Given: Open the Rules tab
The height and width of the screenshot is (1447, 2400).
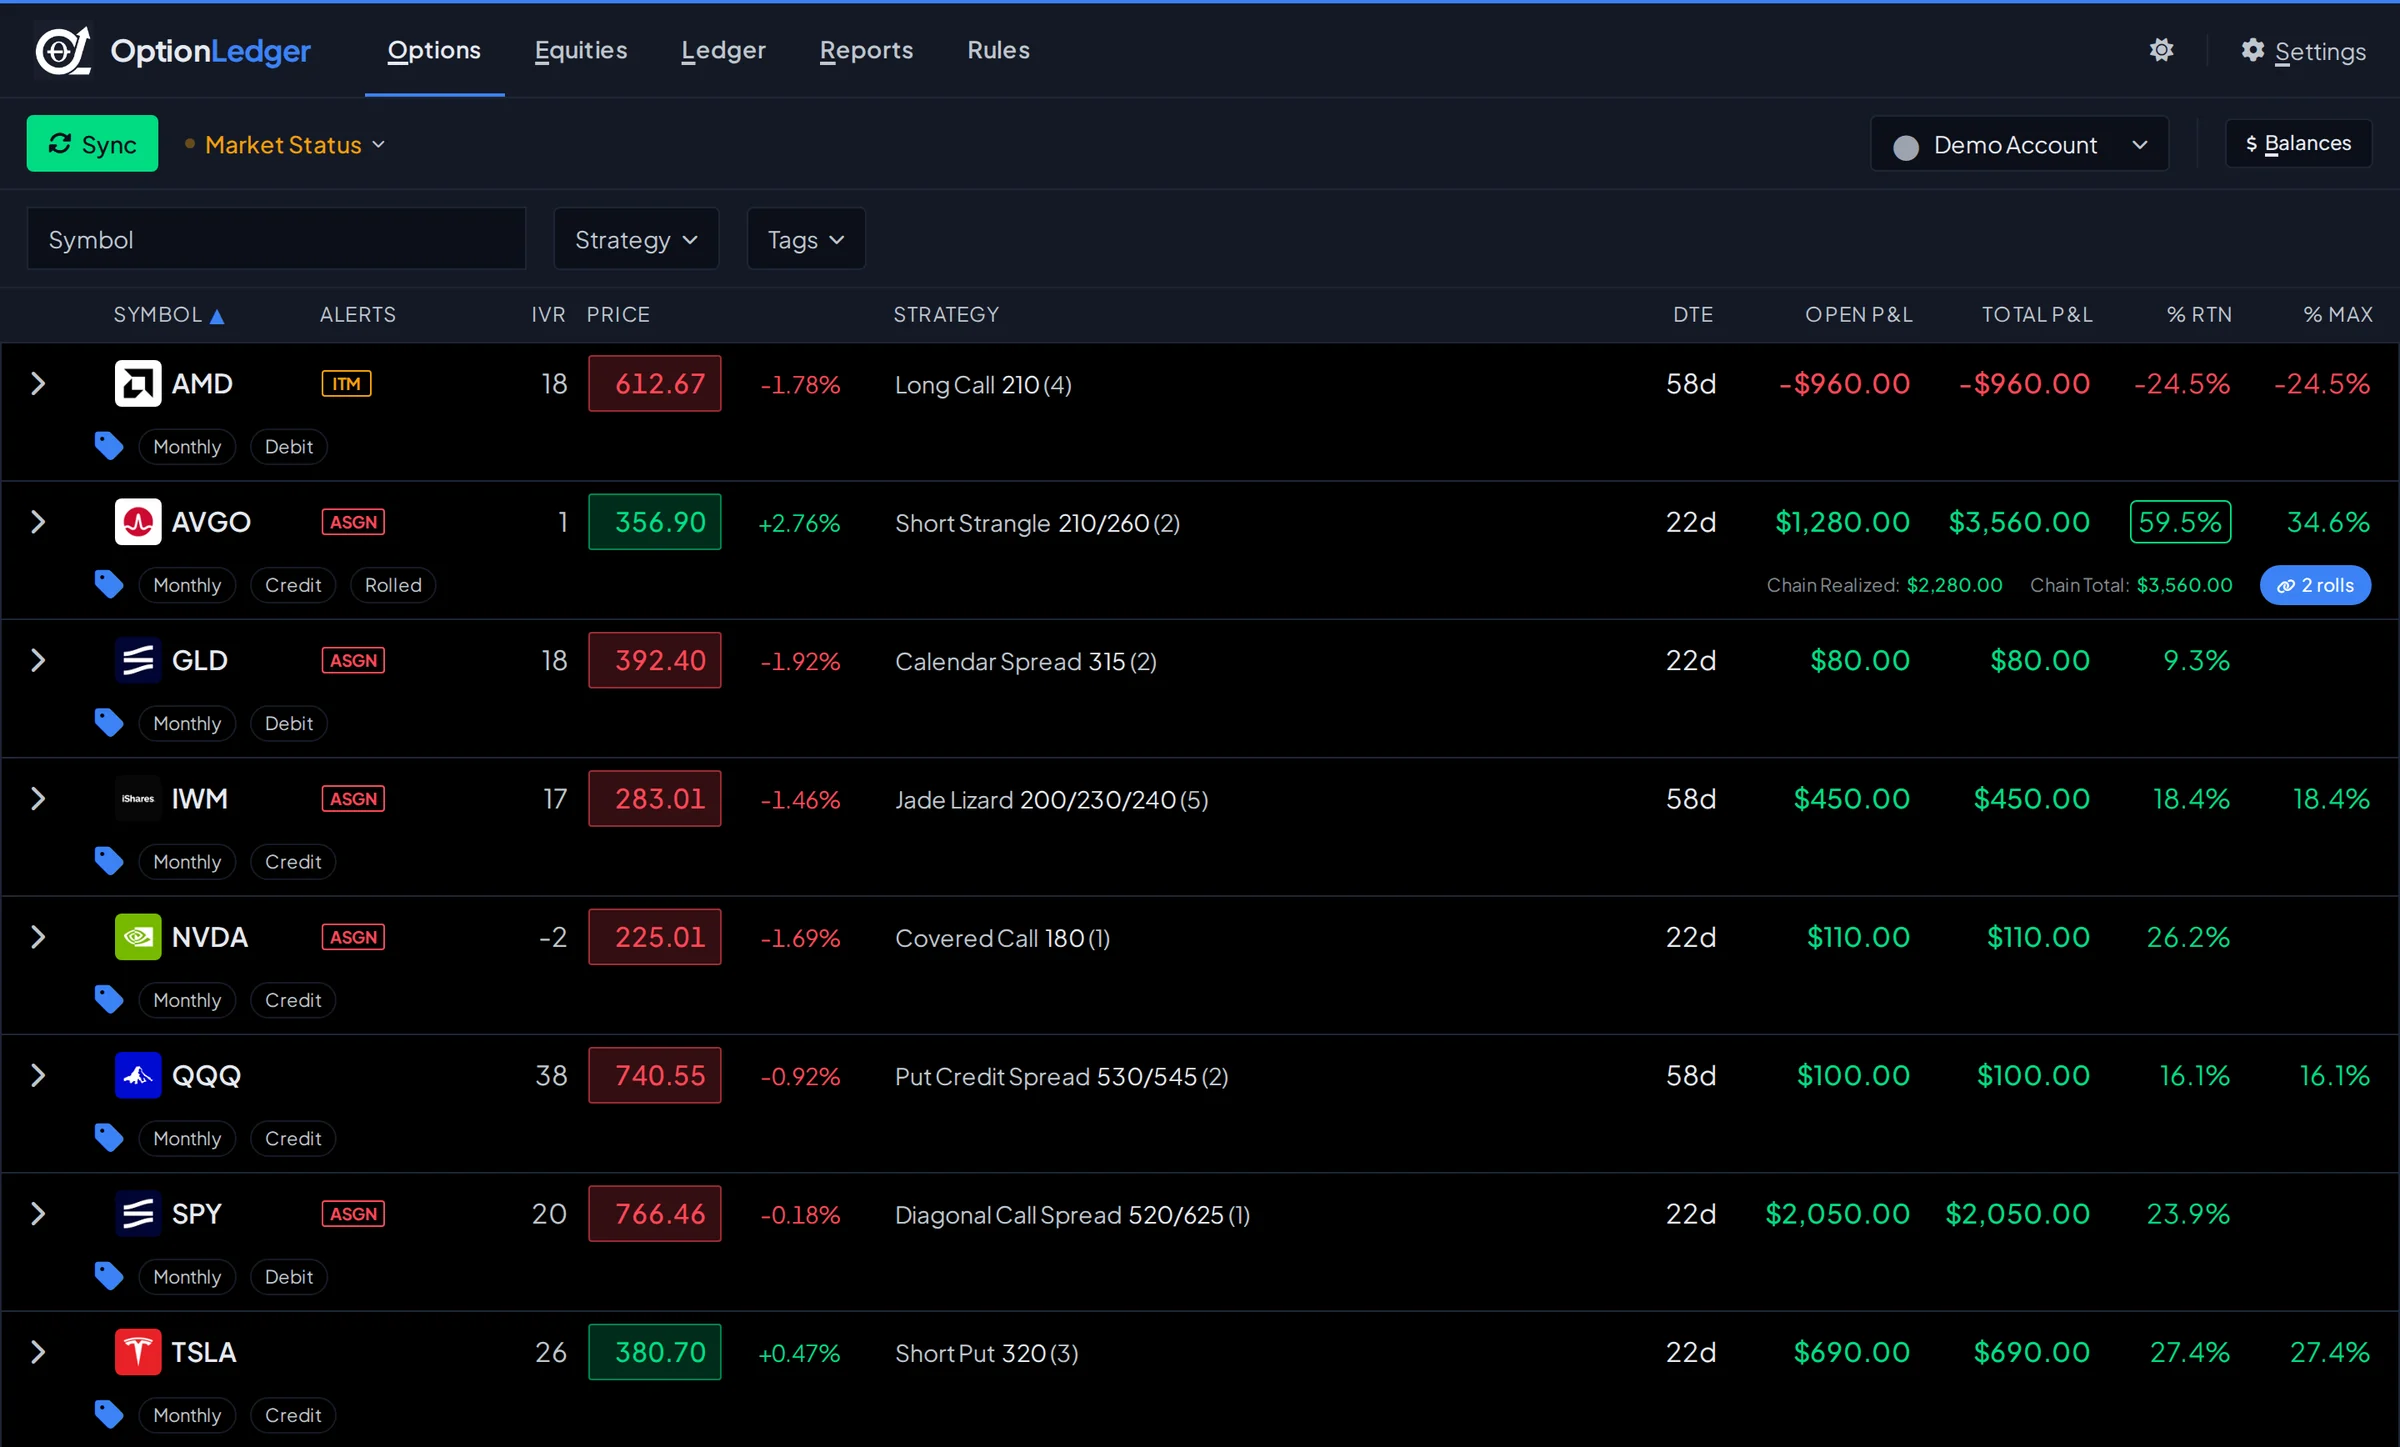Looking at the screenshot, I should click(998, 50).
